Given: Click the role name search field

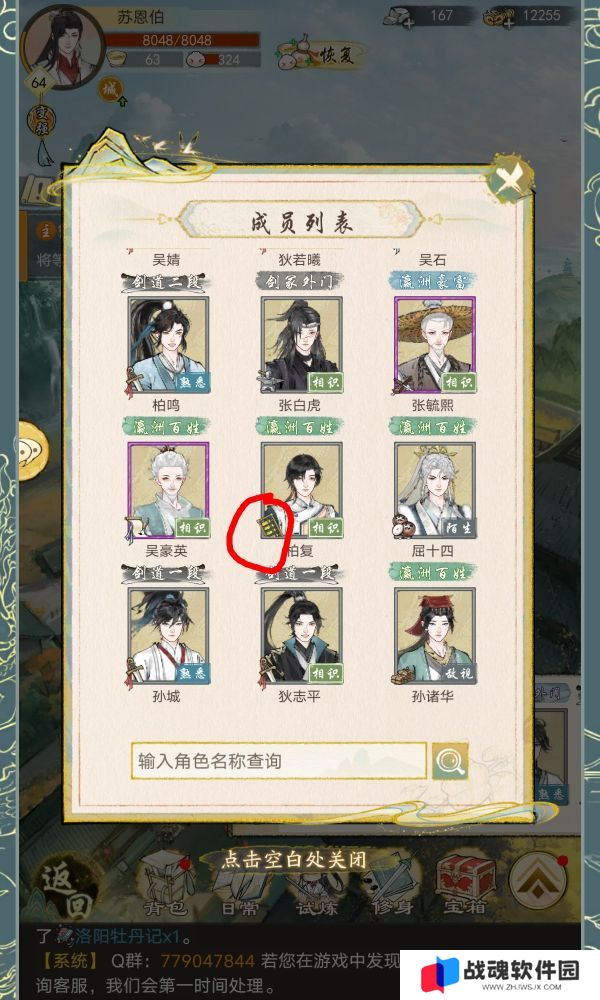Looking at the screenshot, I should pyautogui.click(x=279, y=761).
